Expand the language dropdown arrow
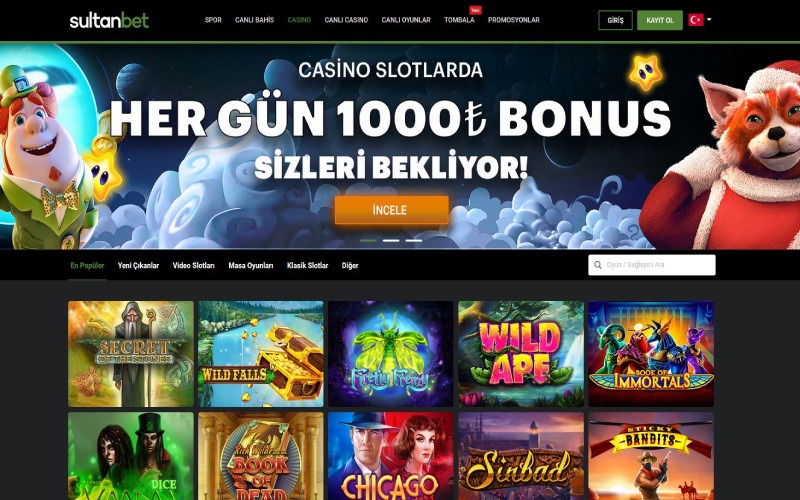Viewport: 800px width, 500px height. pyautogui.click(x=709, y=19)
